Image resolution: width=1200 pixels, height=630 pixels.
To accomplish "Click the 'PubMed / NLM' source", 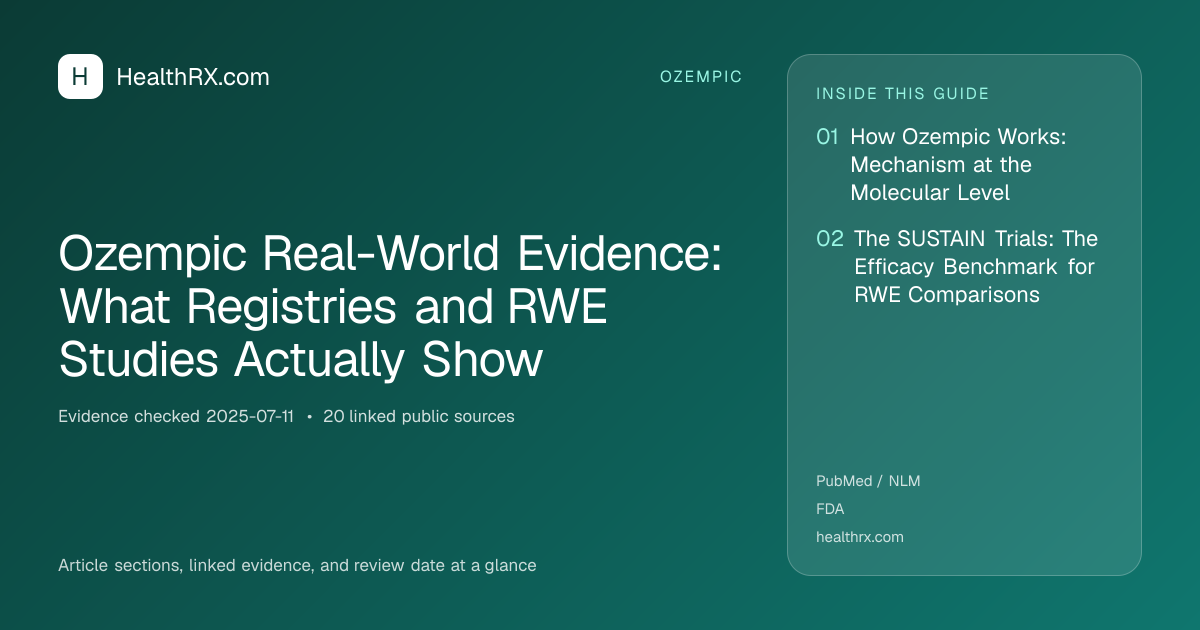I will (x=868, y=481).
